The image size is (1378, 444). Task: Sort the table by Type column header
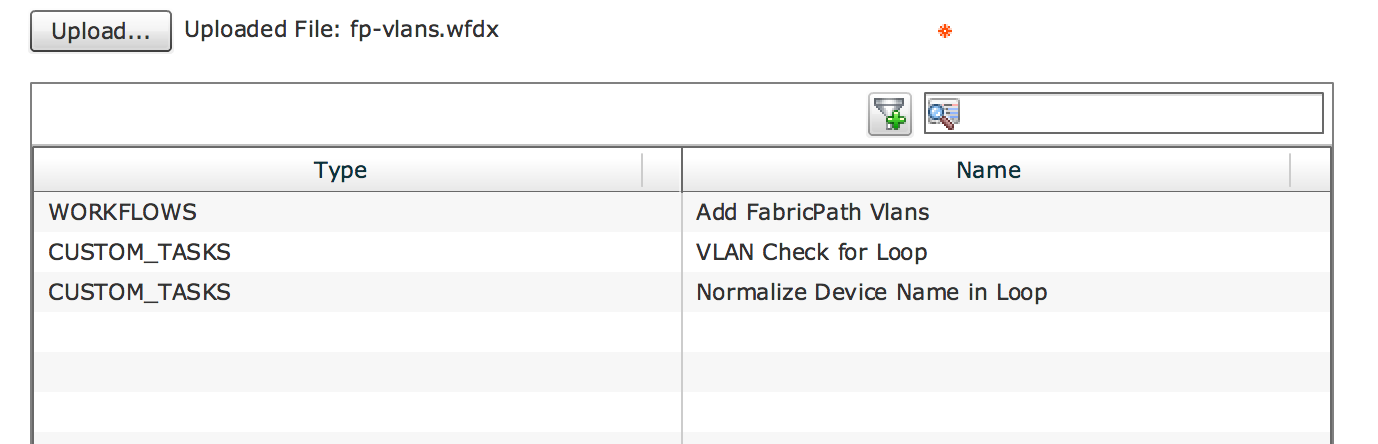[x=340, y=170]
